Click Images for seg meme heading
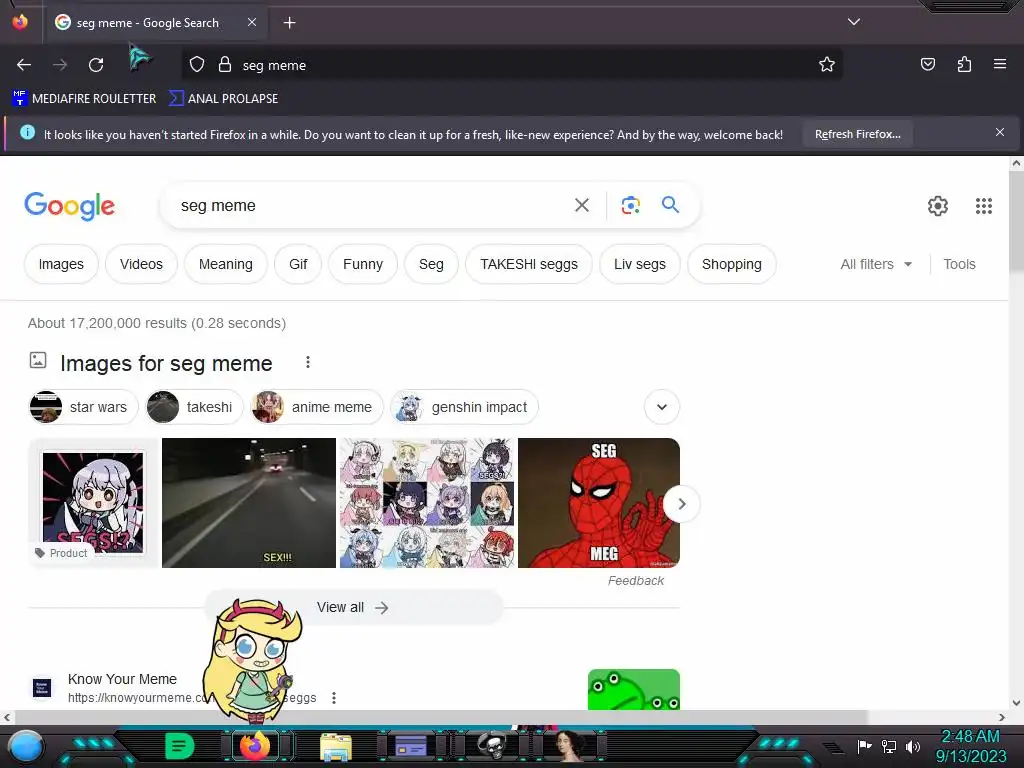The image size is (1024, 768). click(x=166, y=363)
